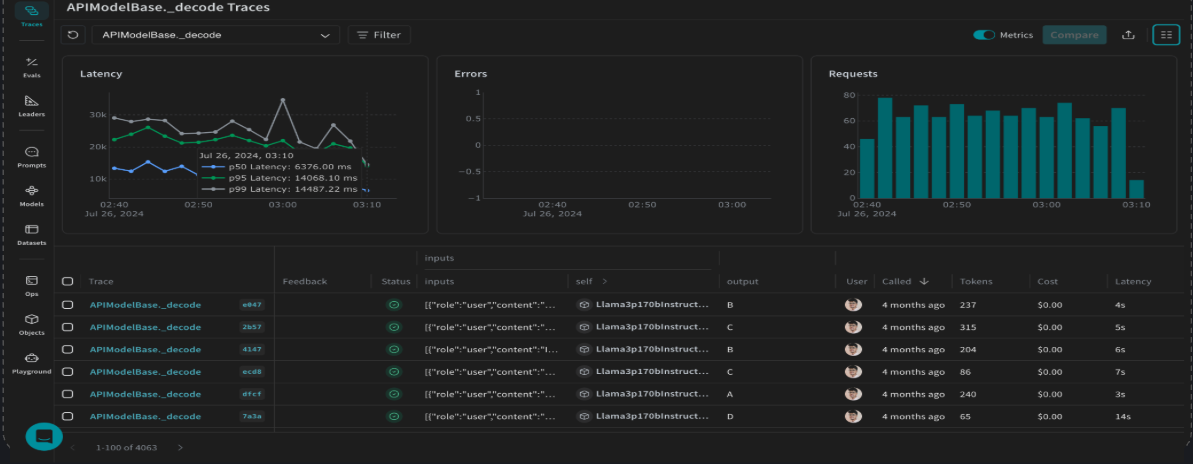This screenshot has height=464, width=1193.
Task: Click the 315 tokens value
Action: [969, 327]
